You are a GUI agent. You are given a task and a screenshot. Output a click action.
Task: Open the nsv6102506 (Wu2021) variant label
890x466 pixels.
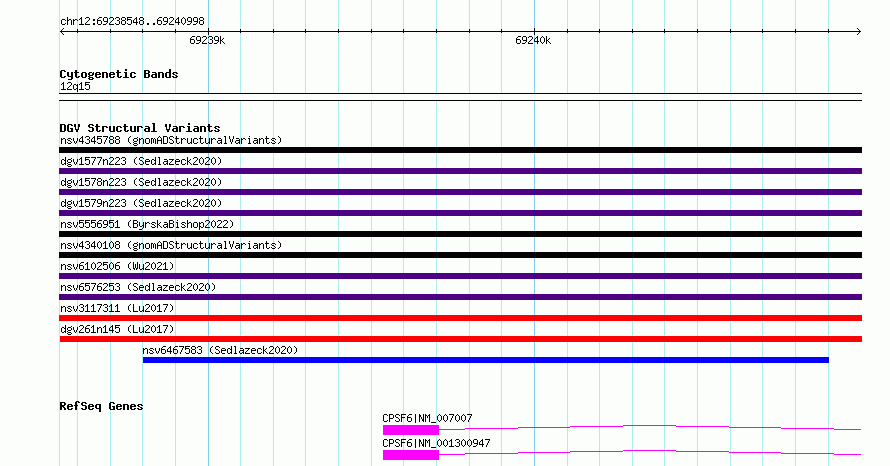(117, 266)
